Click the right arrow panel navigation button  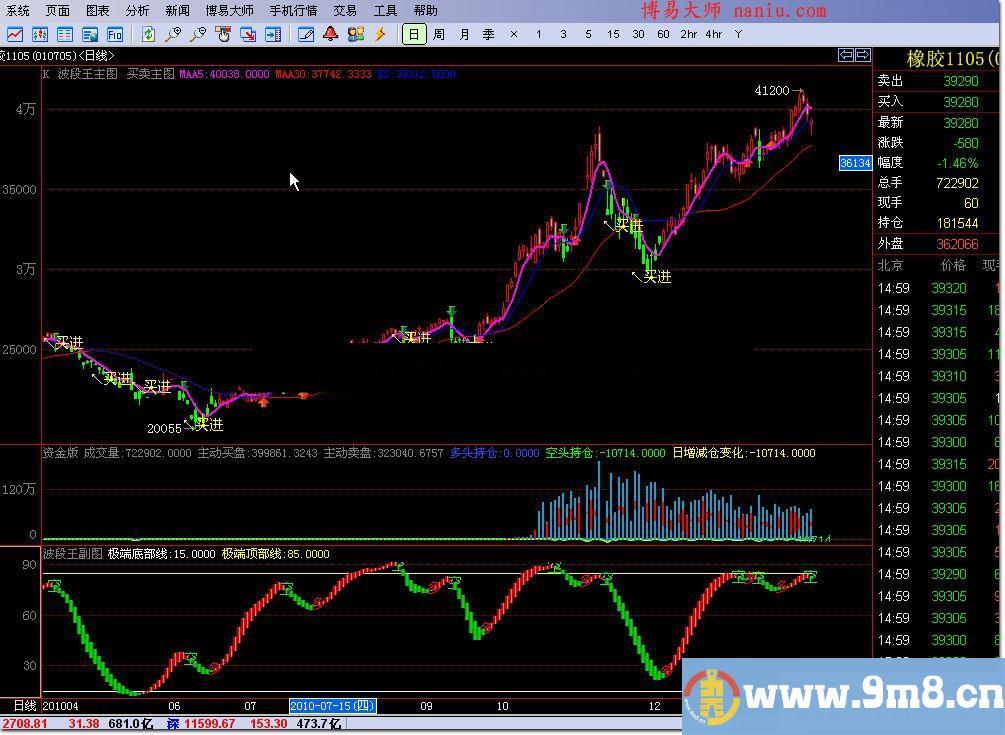pos(862,55)
